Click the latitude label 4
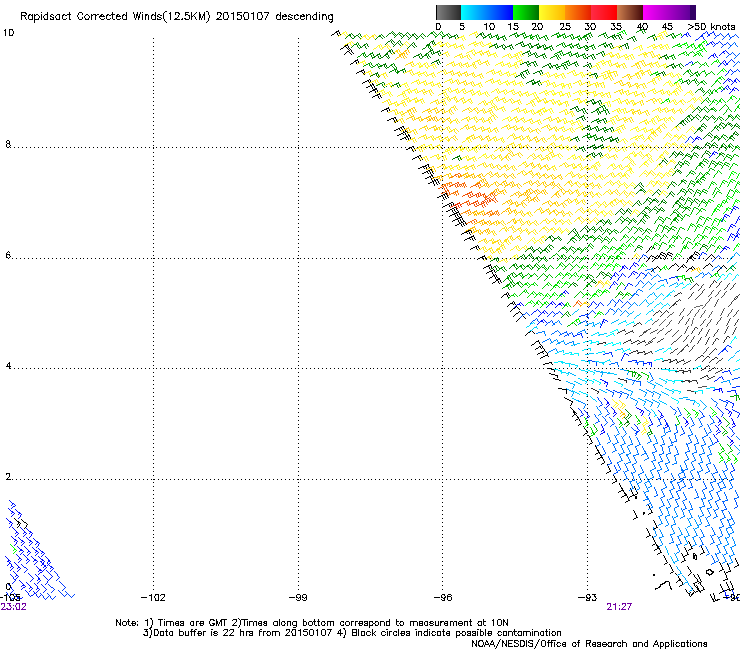This screenshot has height=650, width=740. click(x=8, y=366)
